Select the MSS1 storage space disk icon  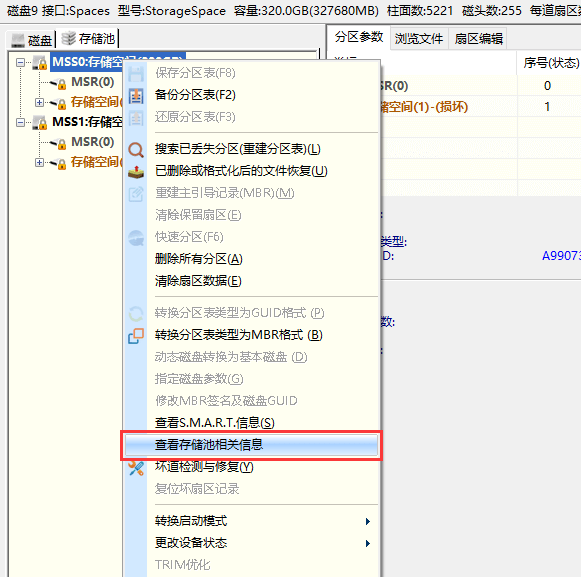[x=40, y=122]
